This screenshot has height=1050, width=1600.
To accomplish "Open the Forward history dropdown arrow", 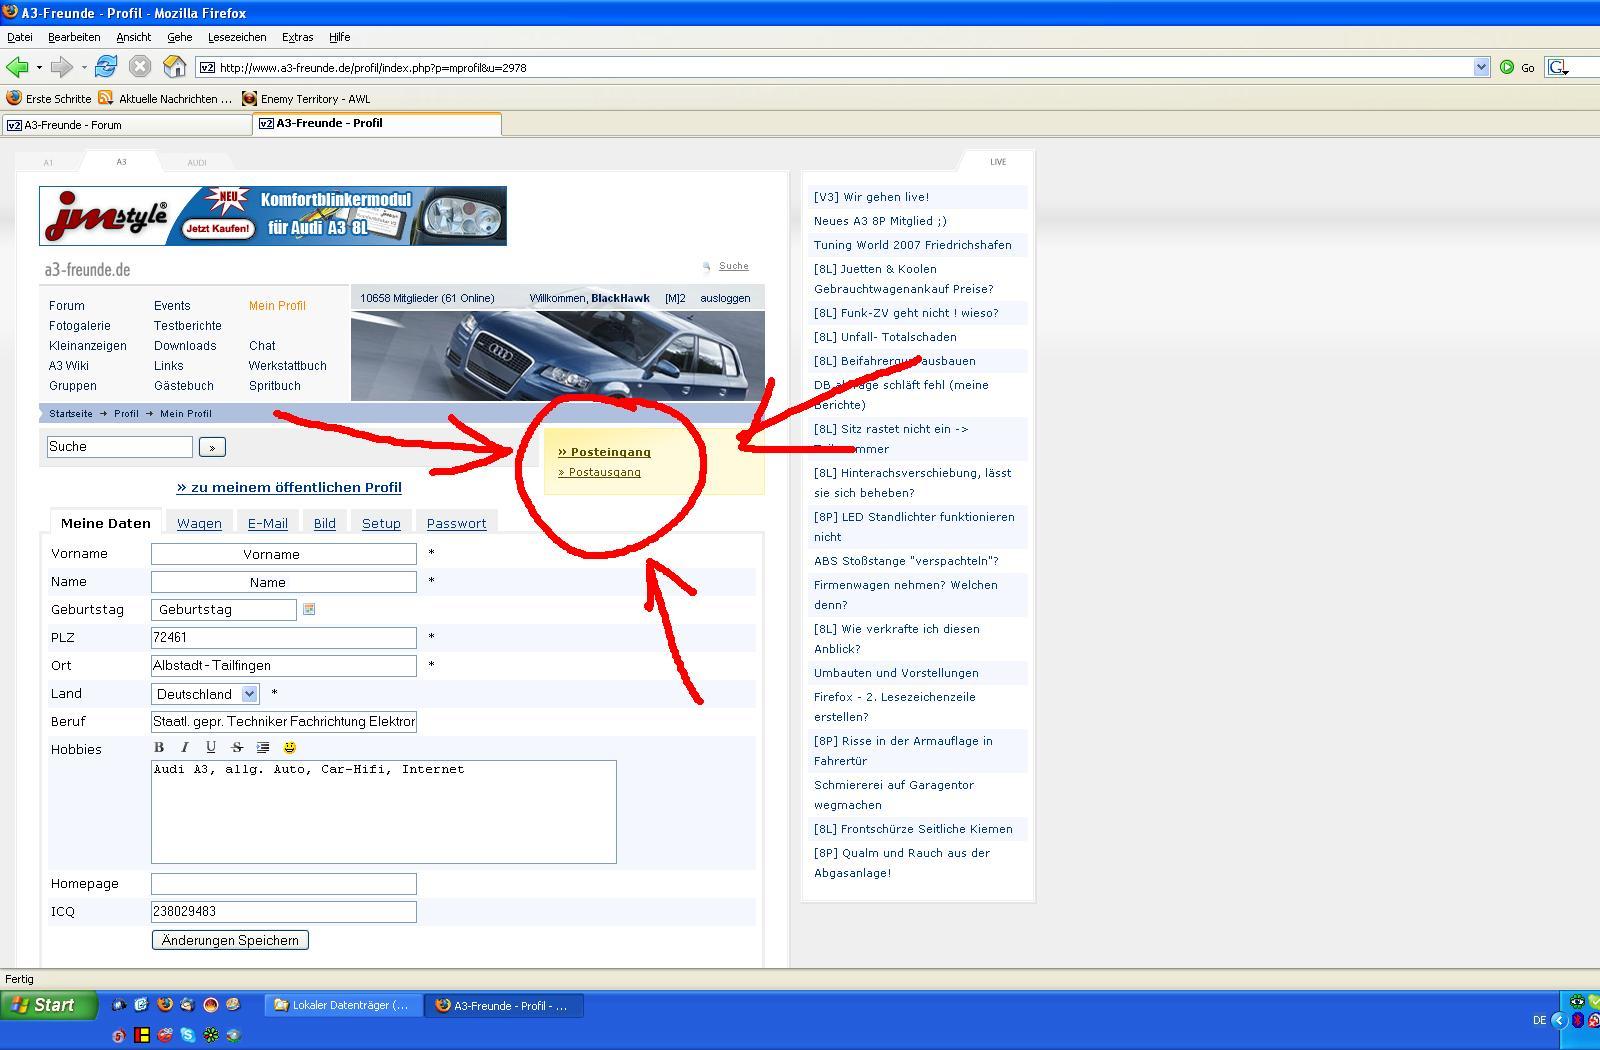I will coord(84,67).
